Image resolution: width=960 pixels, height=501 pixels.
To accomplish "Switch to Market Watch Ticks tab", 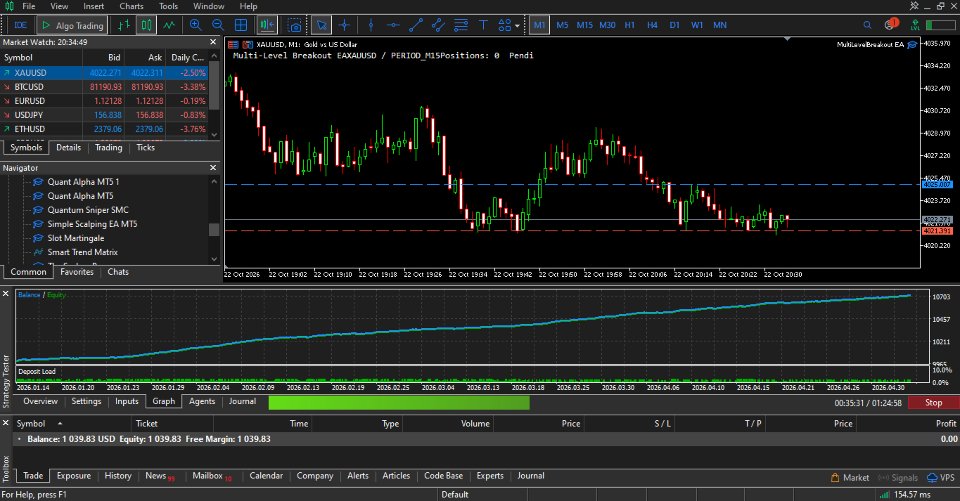I will [x=146, y=148].
